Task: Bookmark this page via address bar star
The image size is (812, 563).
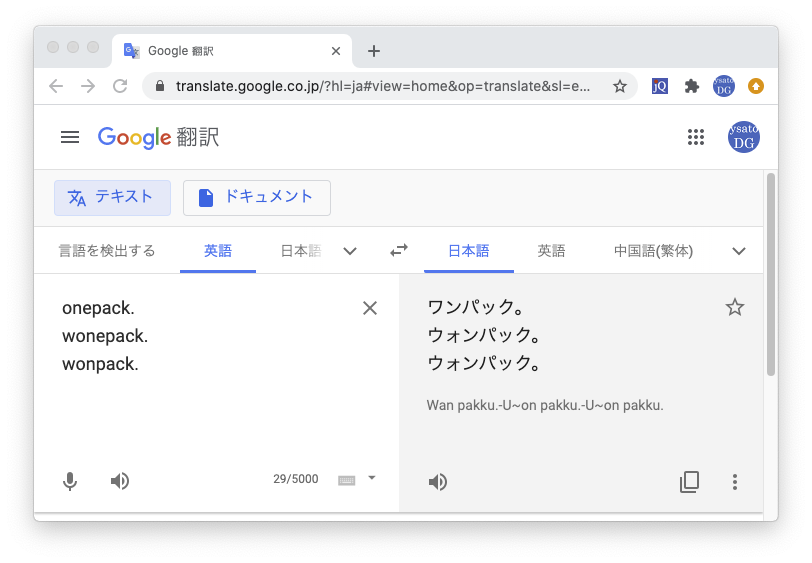Action: click(620, 86)
